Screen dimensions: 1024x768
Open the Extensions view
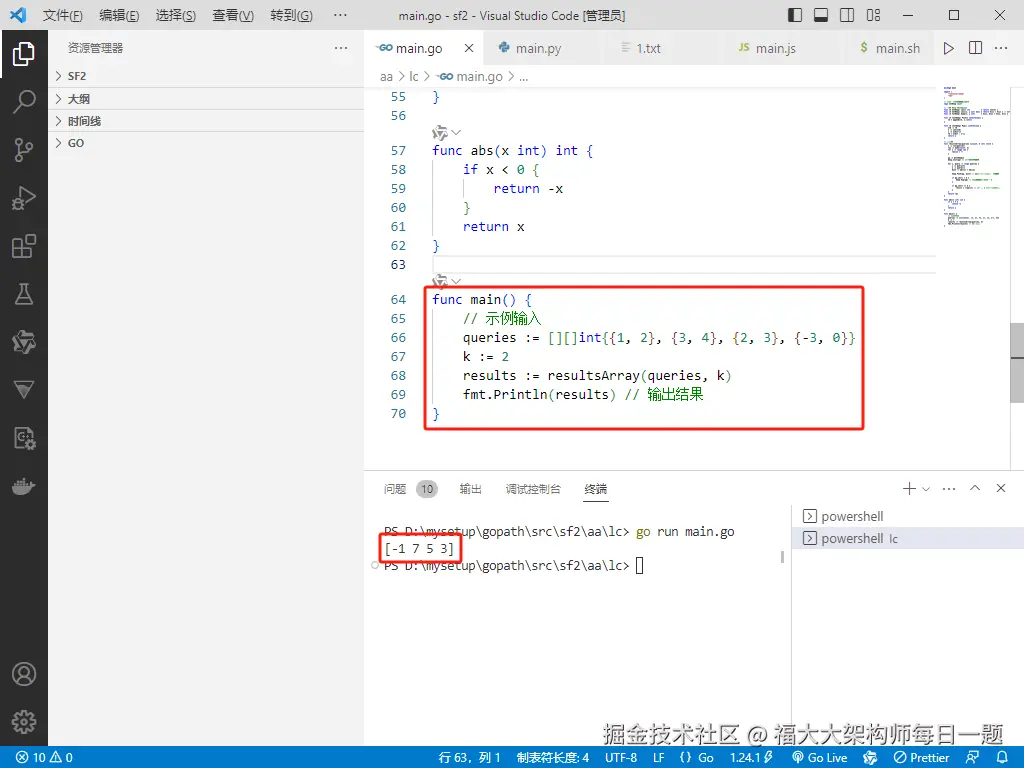[24, 246]
